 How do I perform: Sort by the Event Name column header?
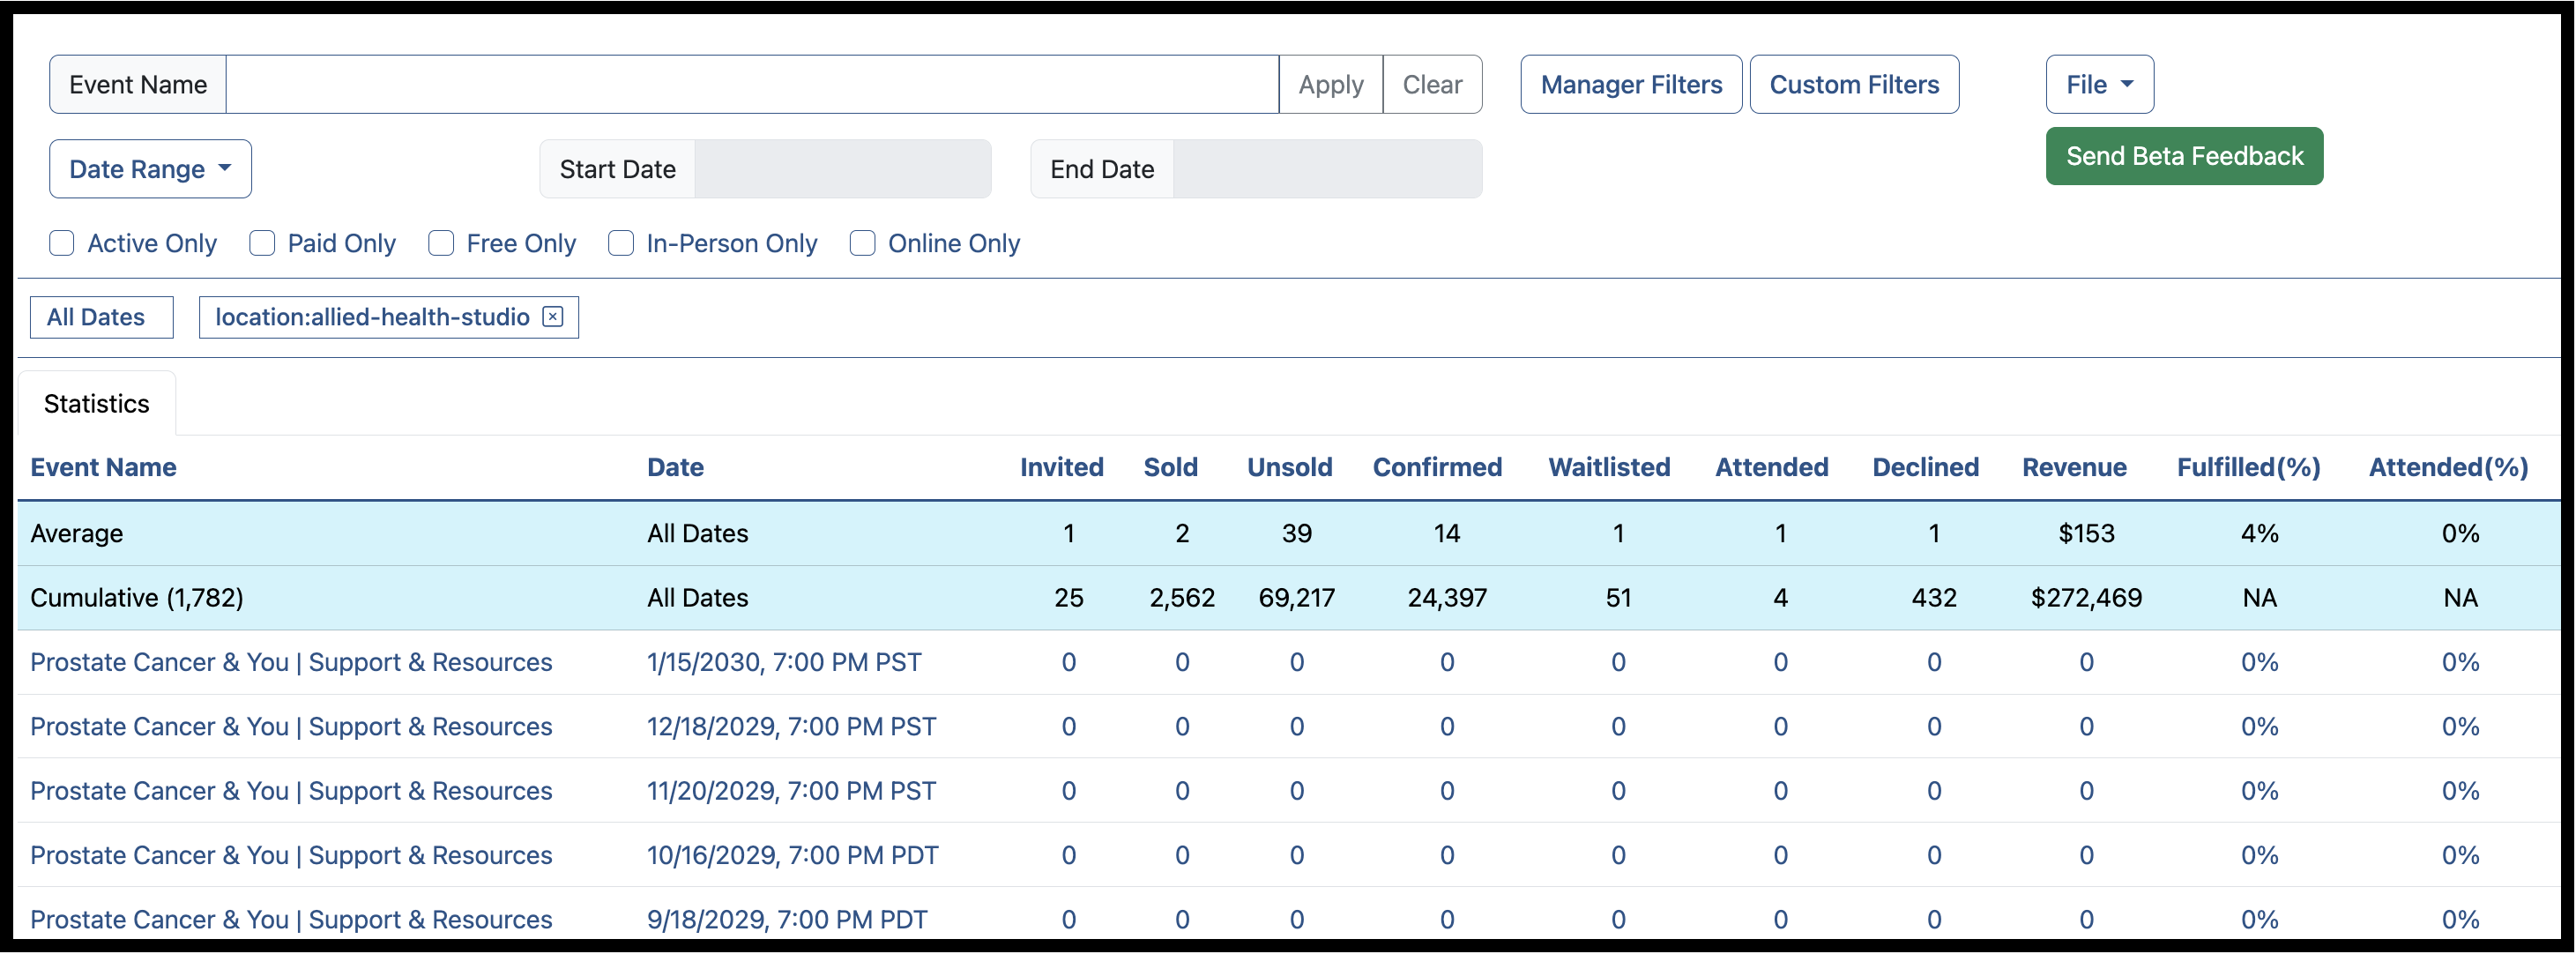click(x=103, y=467)
